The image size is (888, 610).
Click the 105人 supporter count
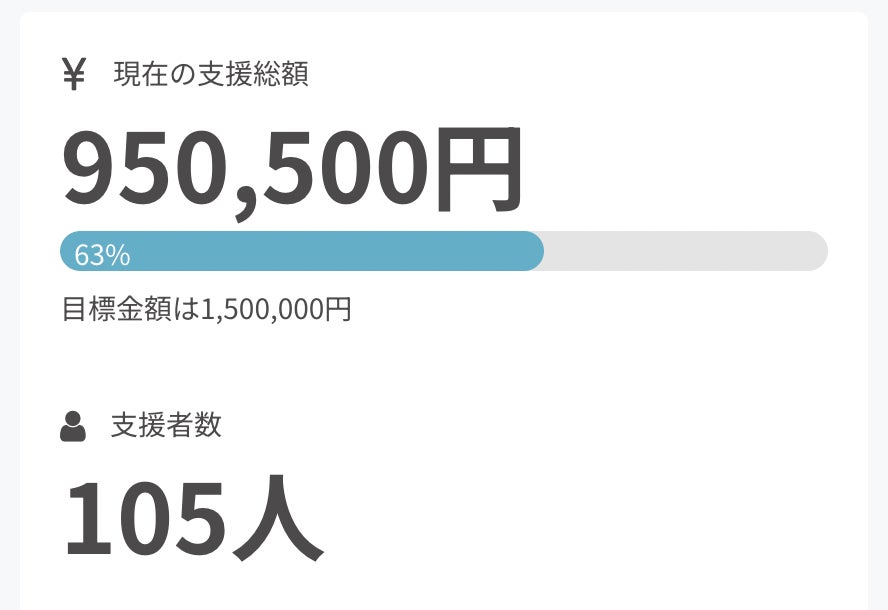[193, 518]
